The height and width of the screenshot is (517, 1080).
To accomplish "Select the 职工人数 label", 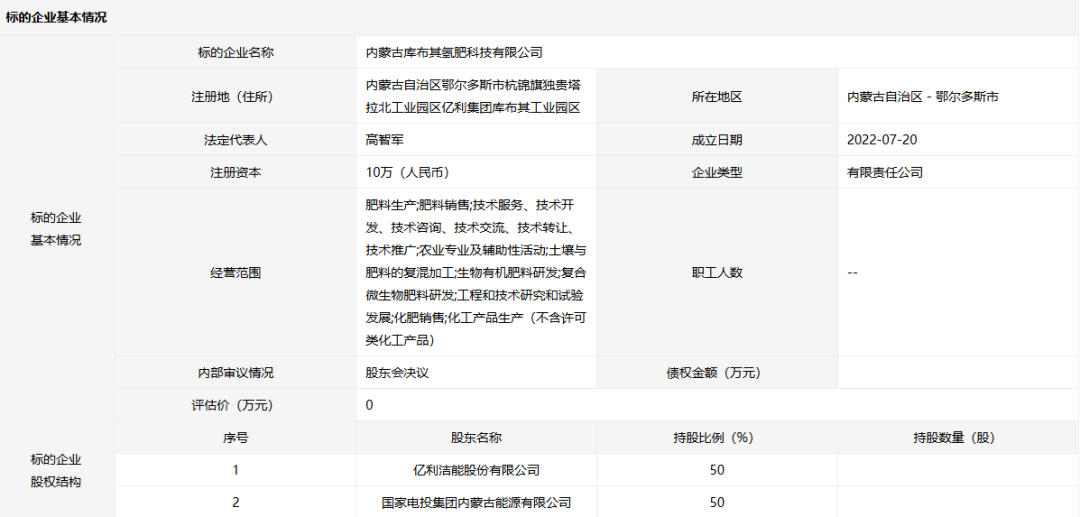I will [x=717, y=273].
